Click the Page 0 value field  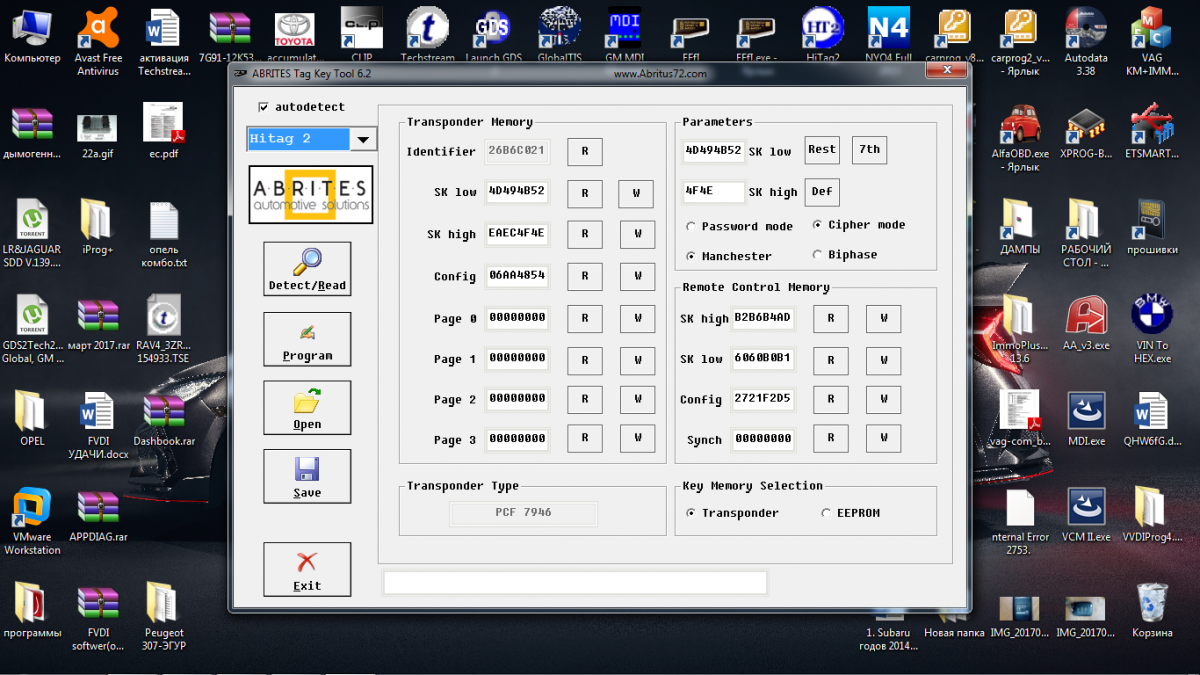[x=517, y=318]
